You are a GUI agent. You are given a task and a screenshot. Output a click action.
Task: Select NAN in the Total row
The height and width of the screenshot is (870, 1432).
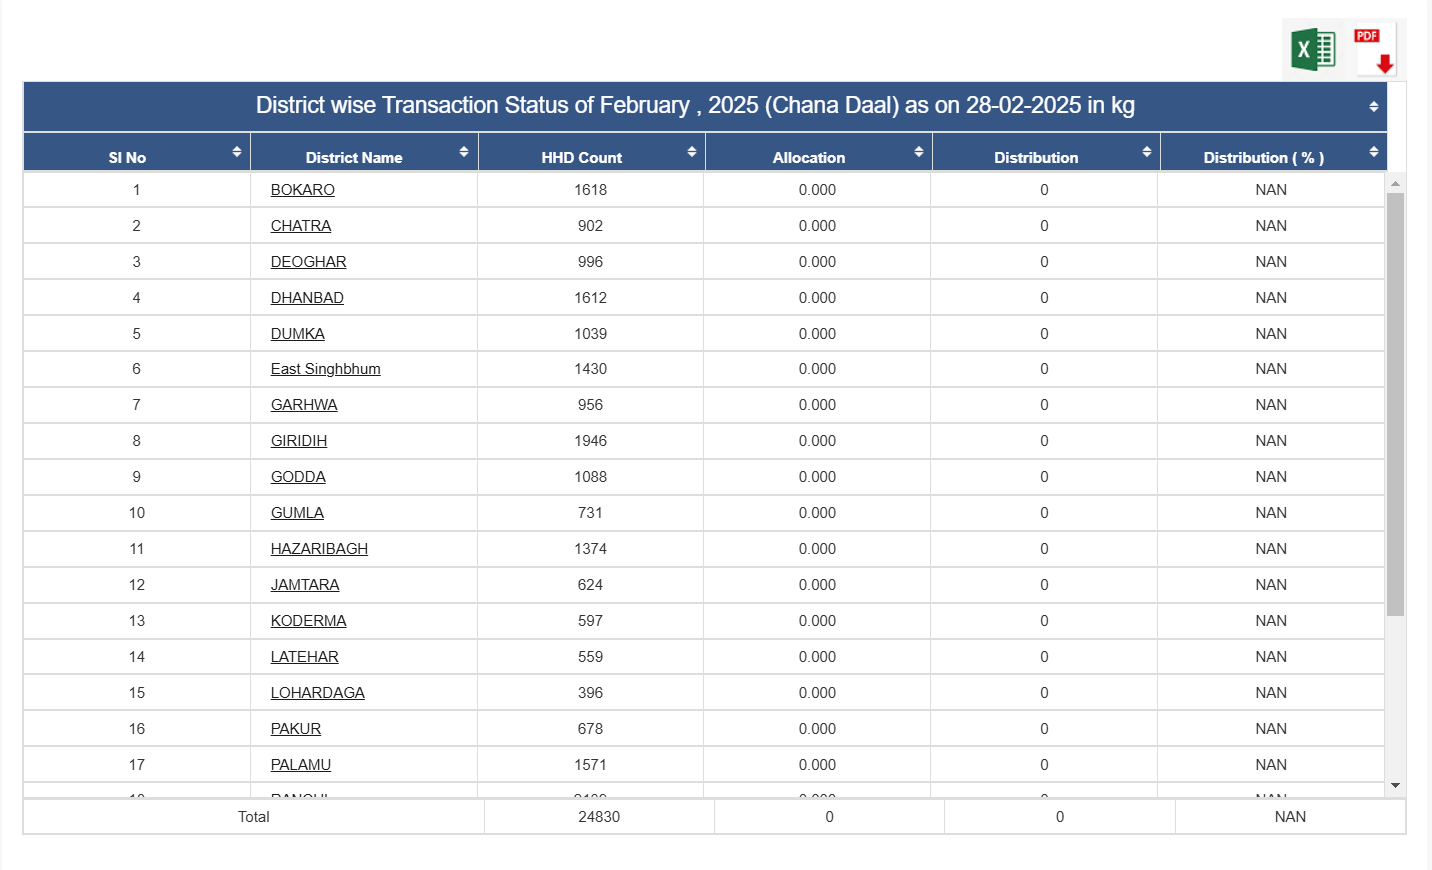(1290, 817)
